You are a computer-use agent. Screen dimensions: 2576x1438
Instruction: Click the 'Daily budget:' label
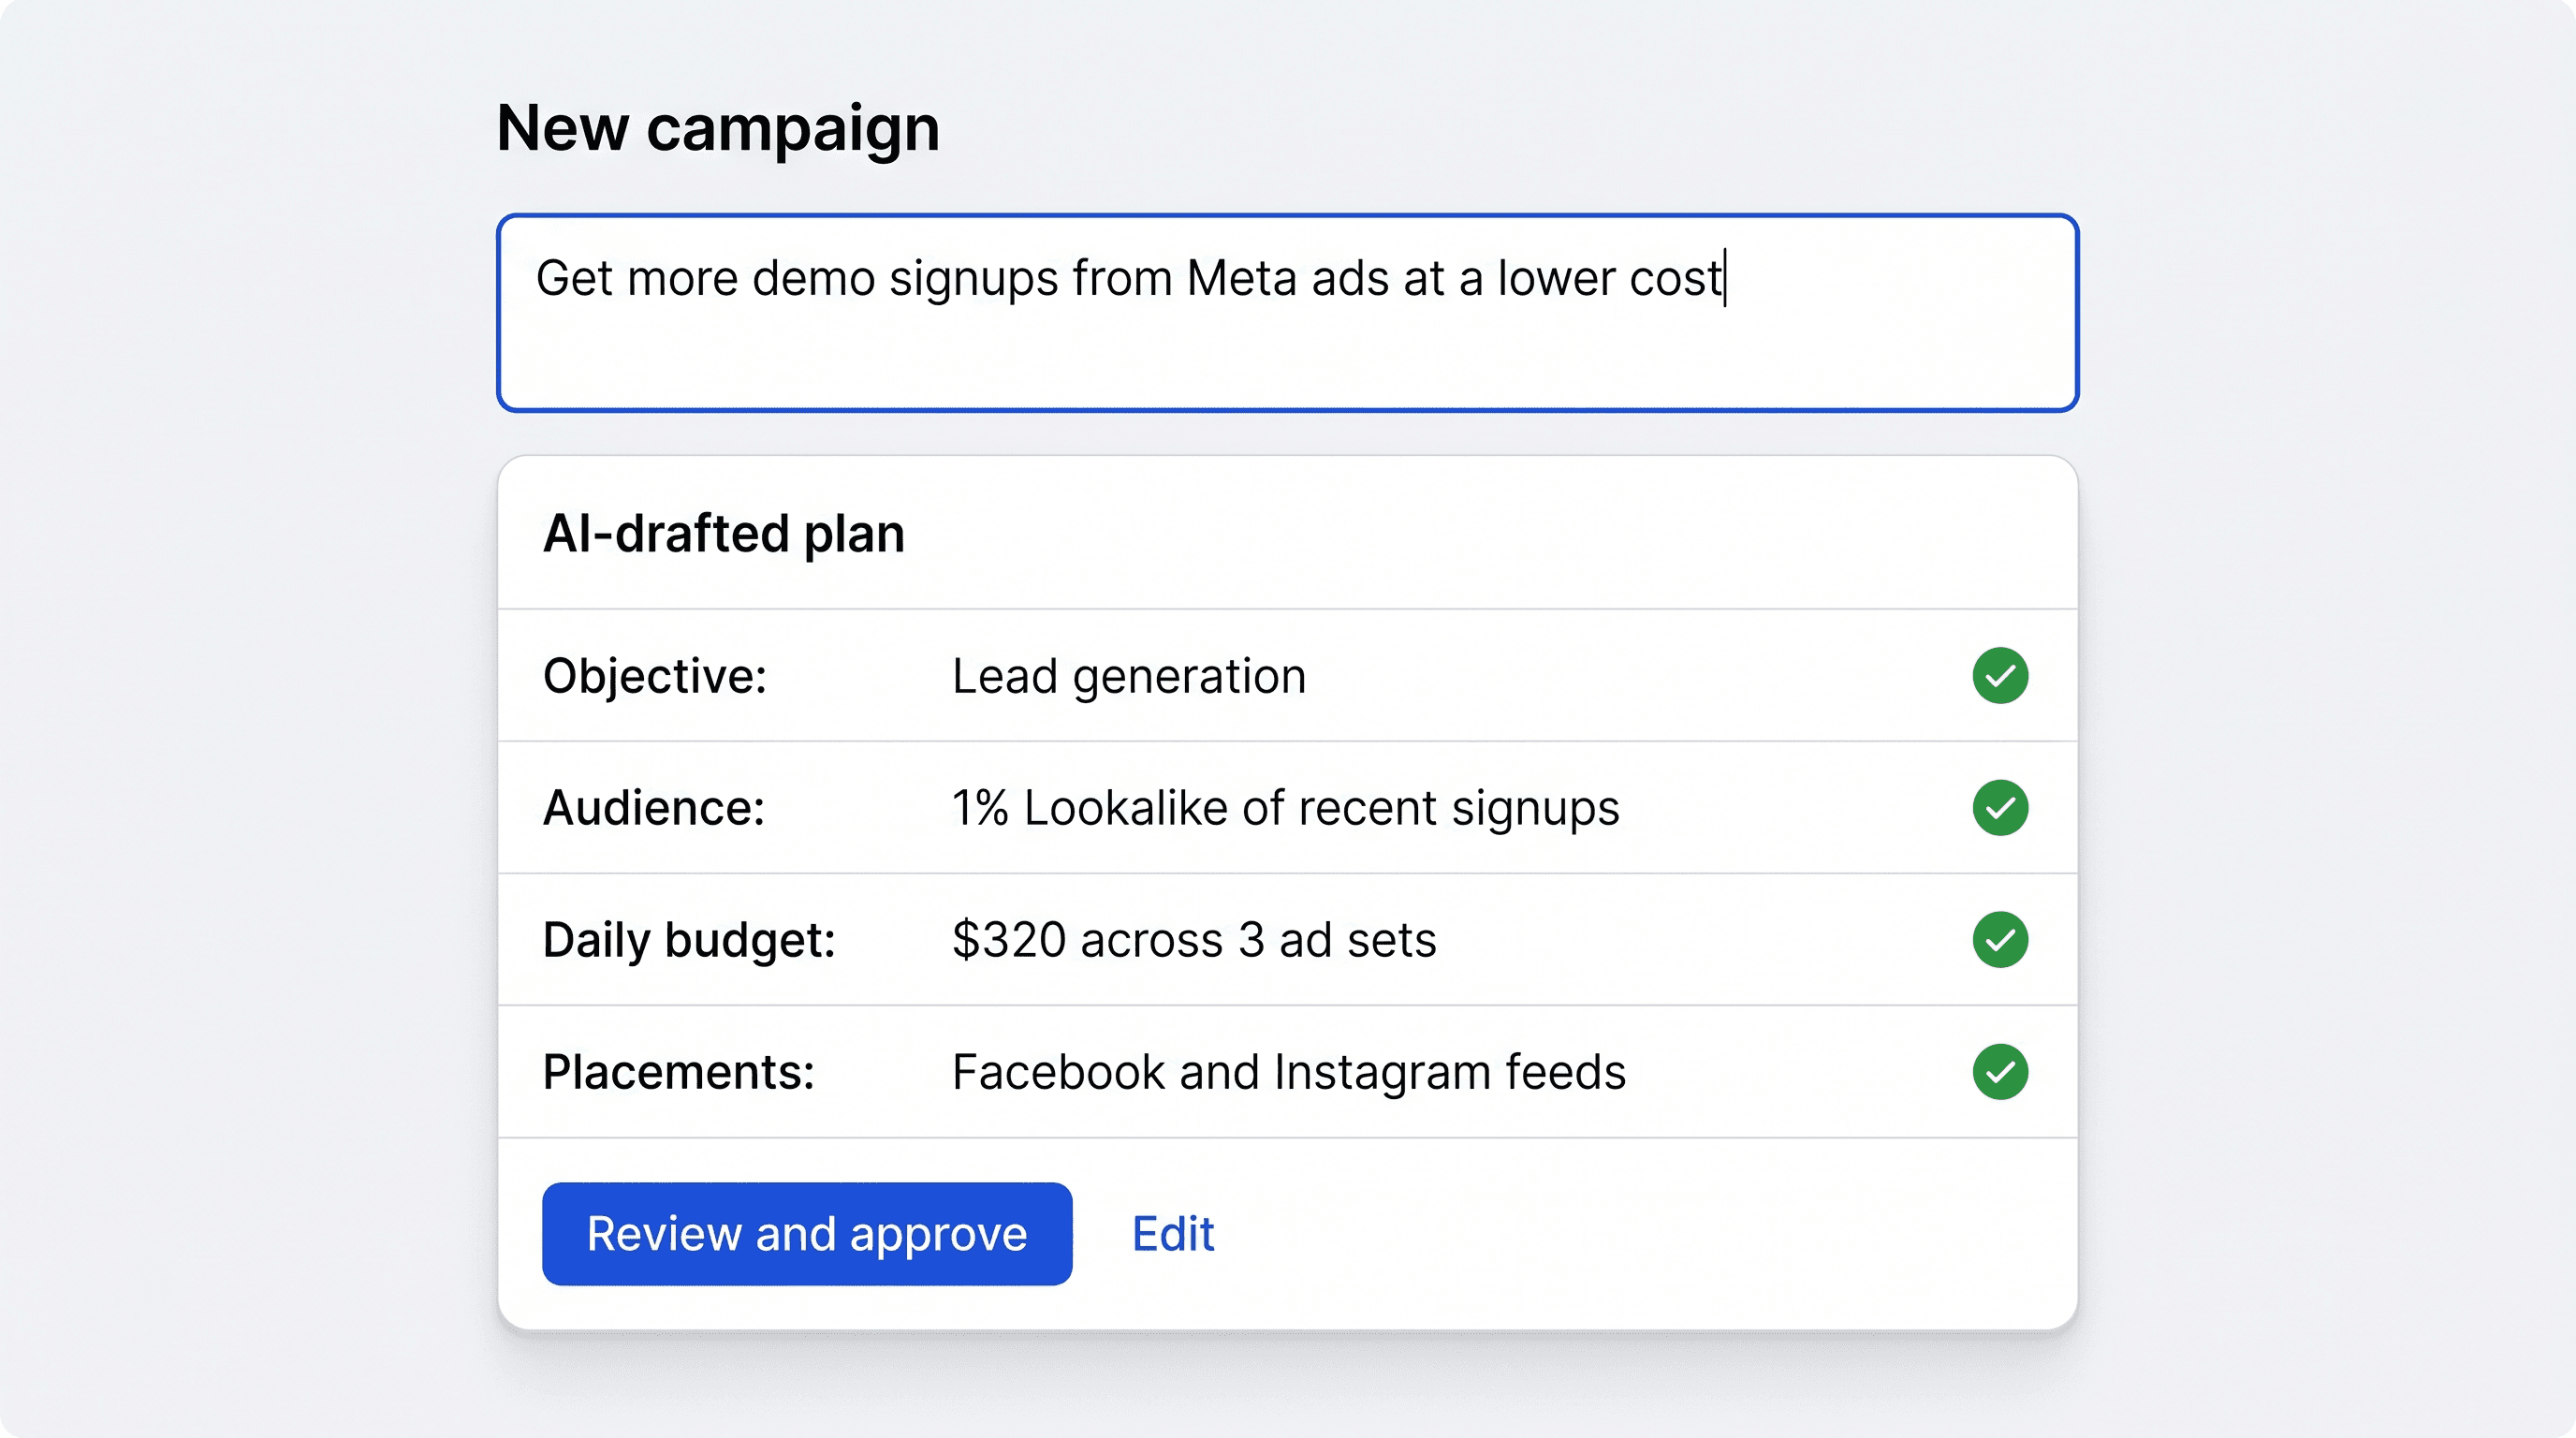point(689,940)
